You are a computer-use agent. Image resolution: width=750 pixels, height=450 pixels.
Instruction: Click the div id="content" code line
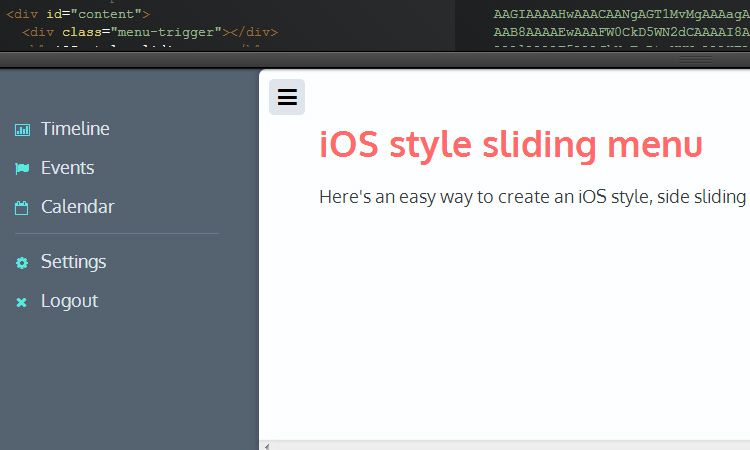78,15
